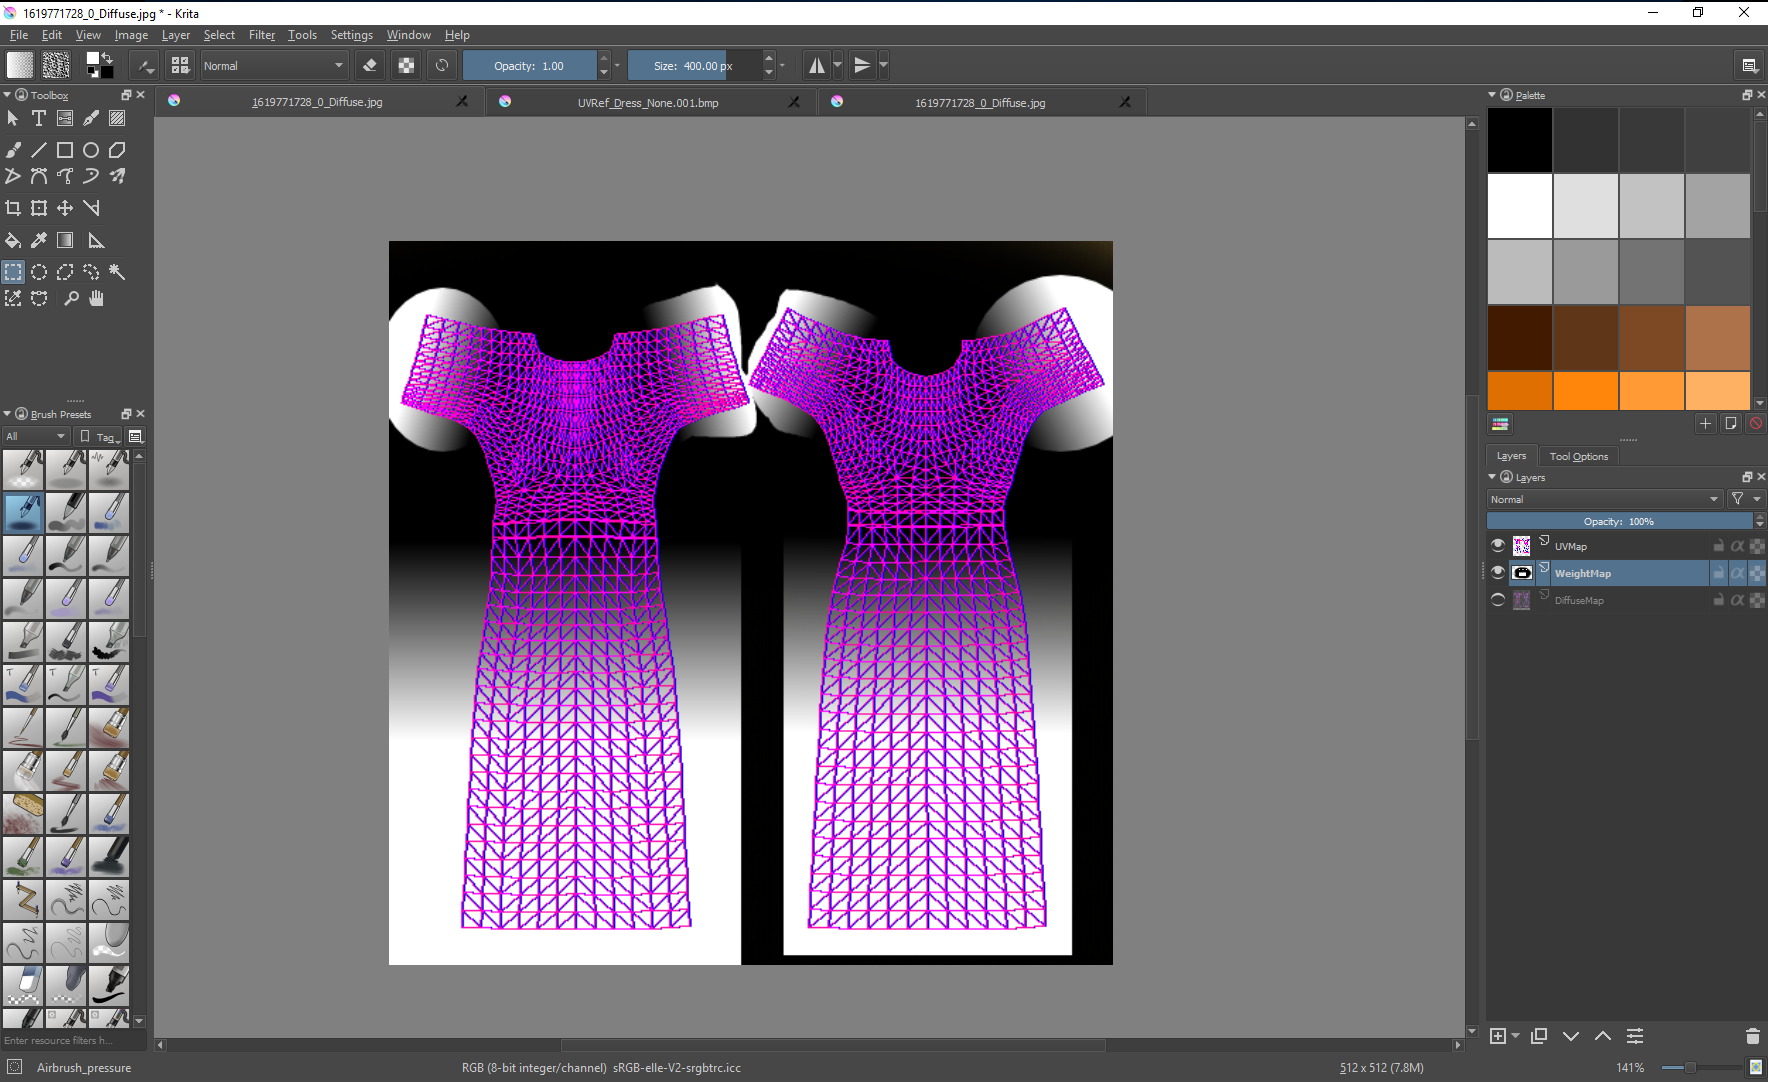Viewport: 1768px width, 1082px height.
Task: Switch to Tool Options tab
Action: [1579, 456]
